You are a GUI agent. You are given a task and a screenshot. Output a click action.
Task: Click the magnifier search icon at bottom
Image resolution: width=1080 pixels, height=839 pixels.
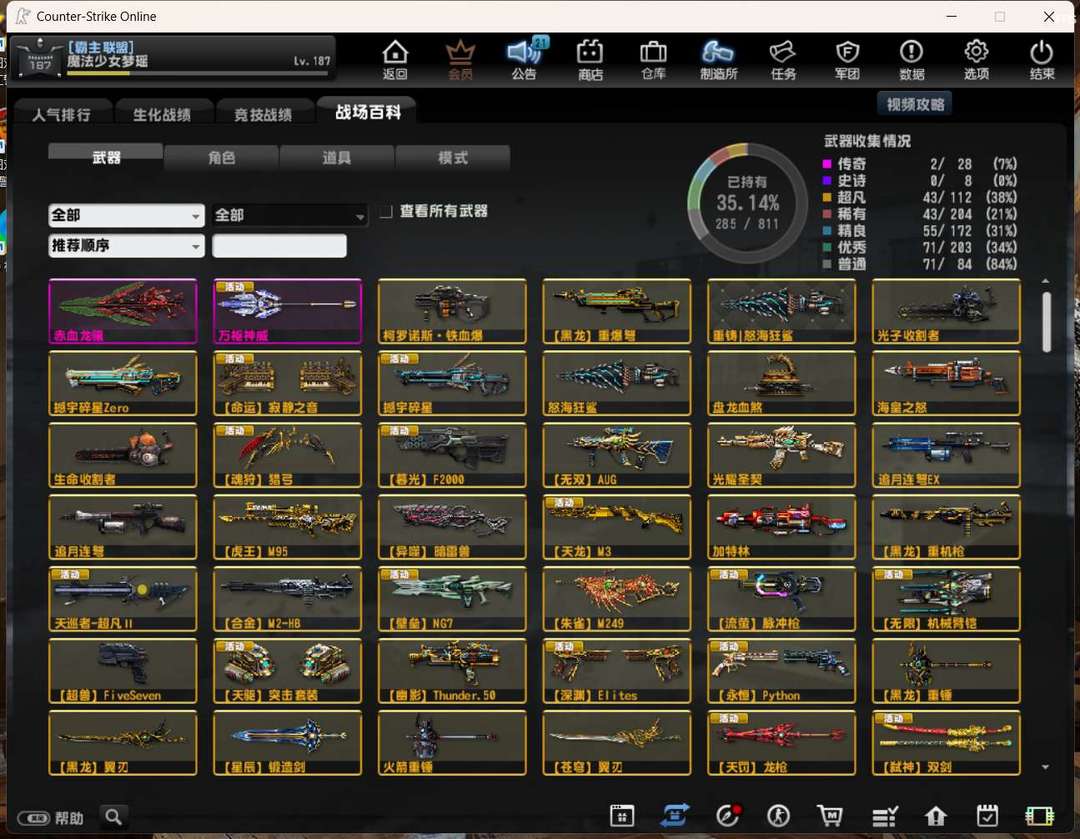114,817
